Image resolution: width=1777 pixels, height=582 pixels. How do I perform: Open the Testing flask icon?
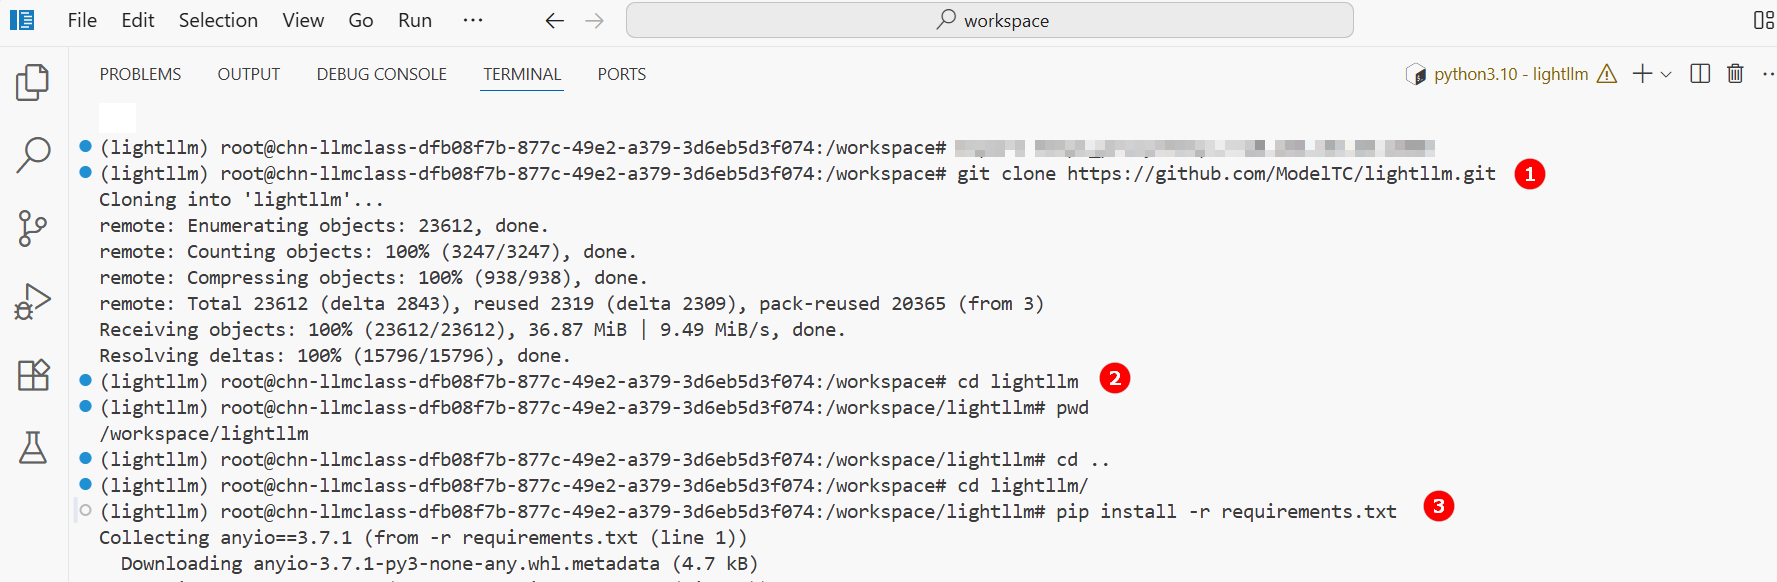(x=33, y=448)
